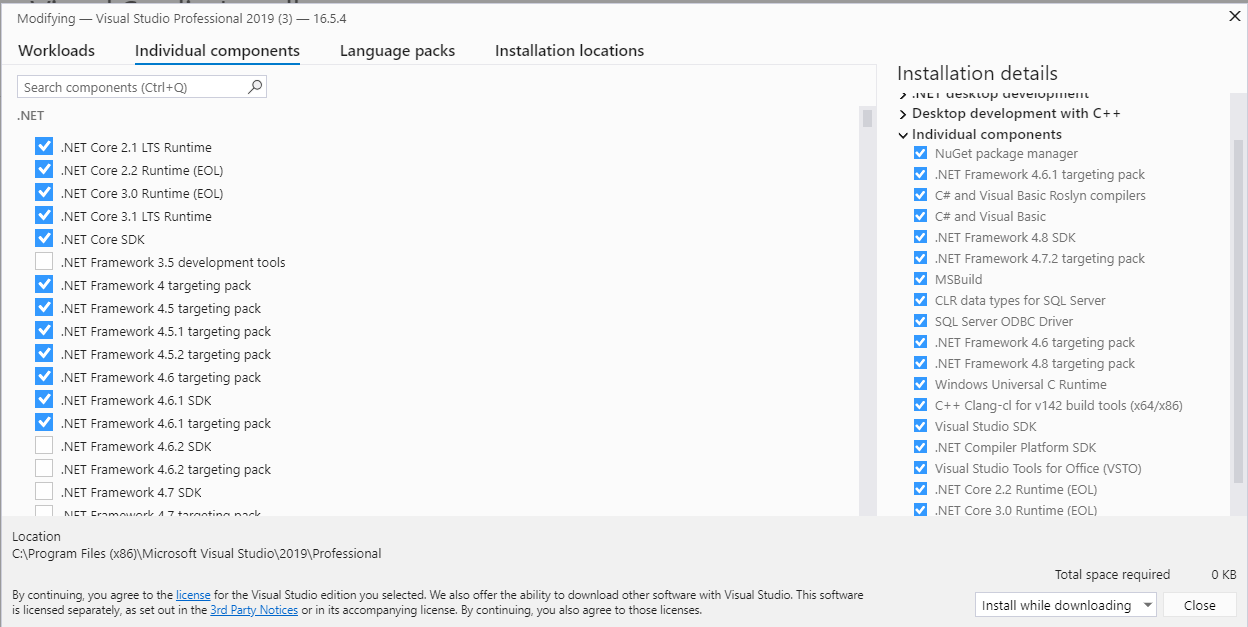Check .NET Framework 4.6.2 SDK
Screen dimensions: 1248x627
tap(44, 445)
